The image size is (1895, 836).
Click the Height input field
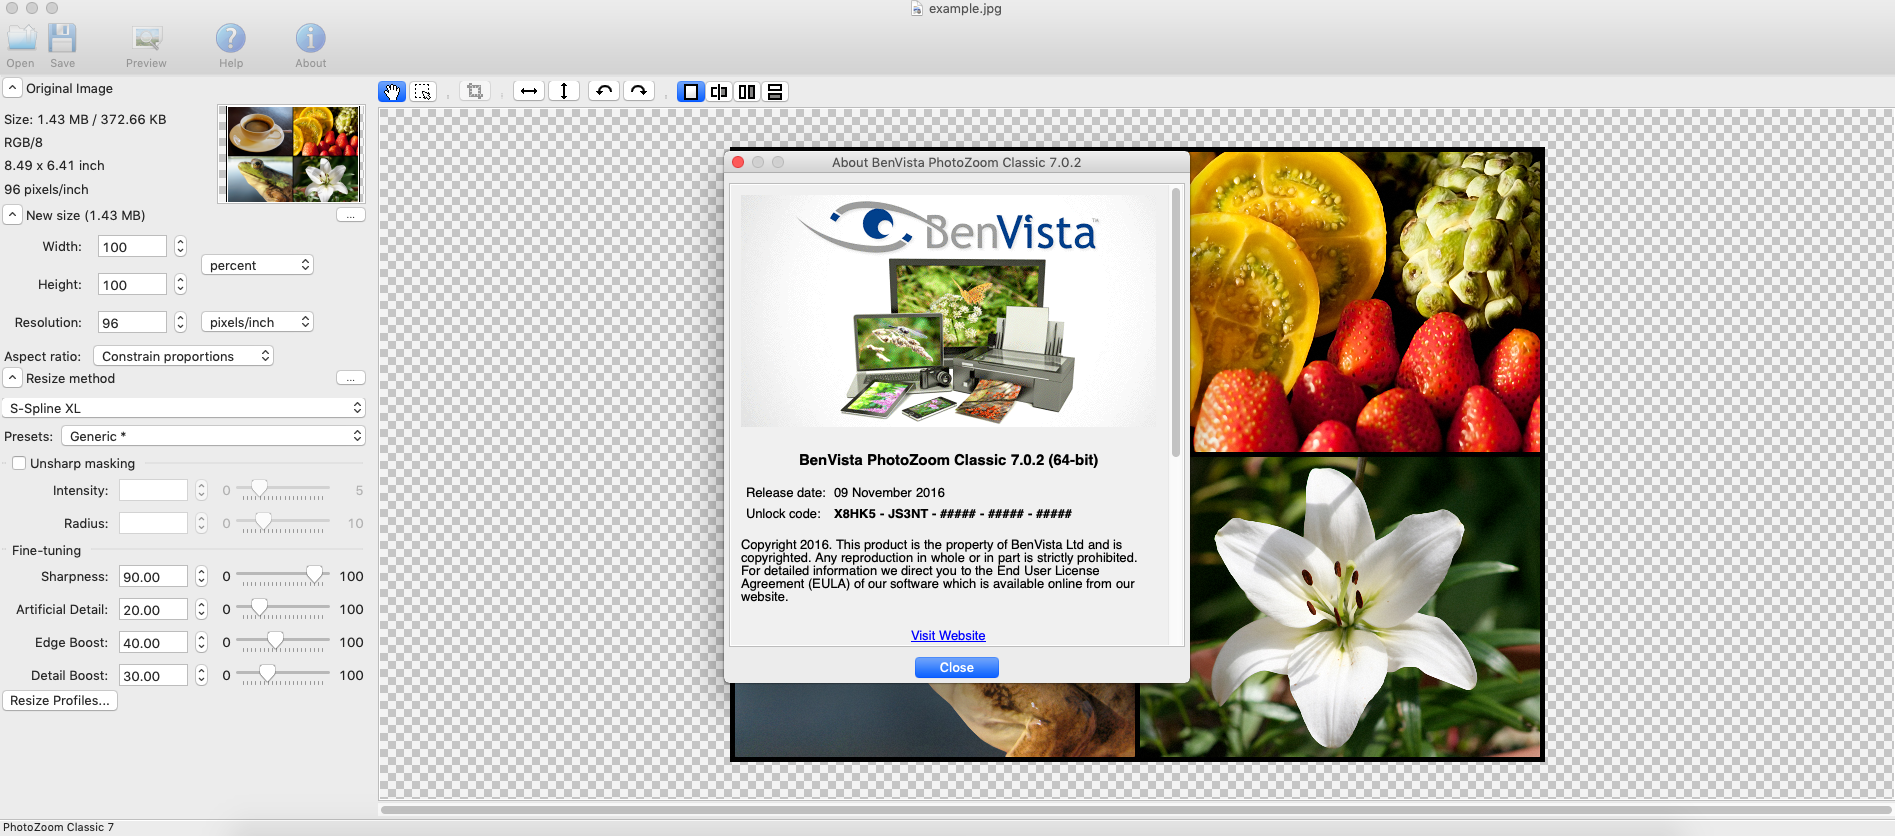tap(132, 284)
